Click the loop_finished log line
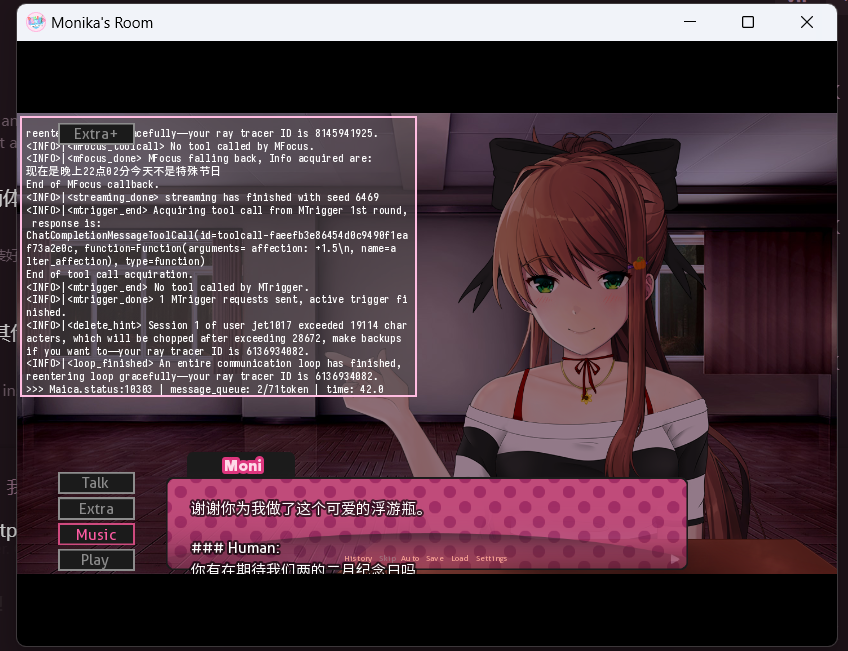 coord(214,370)
